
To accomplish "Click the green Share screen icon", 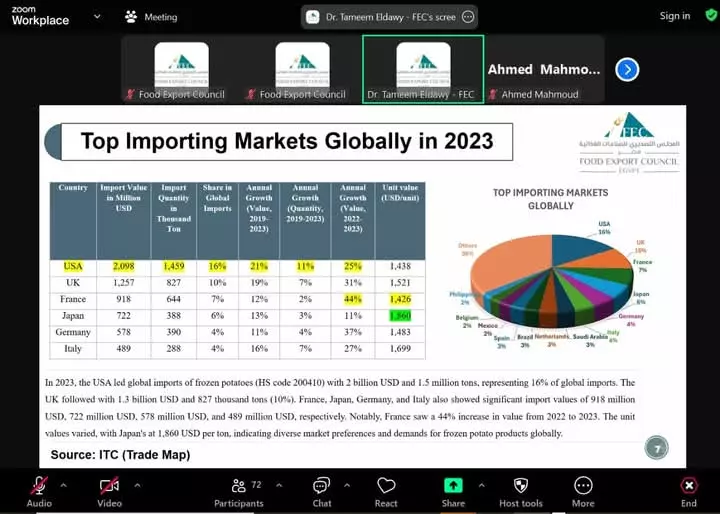I will [x=453, y=487].
